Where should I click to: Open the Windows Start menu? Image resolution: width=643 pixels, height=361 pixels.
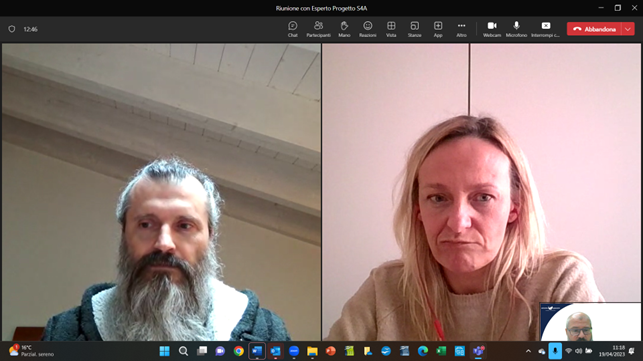tap(164, 351)
